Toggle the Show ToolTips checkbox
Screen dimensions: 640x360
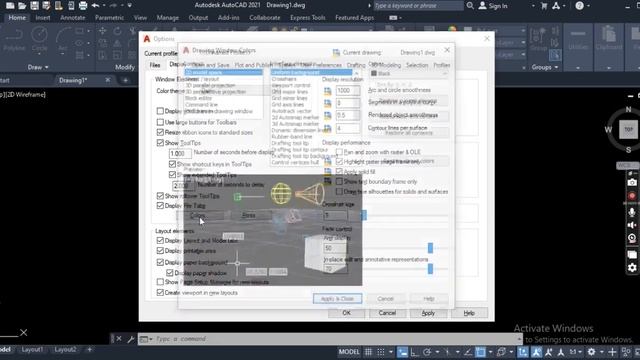click(x=160, y=143)
